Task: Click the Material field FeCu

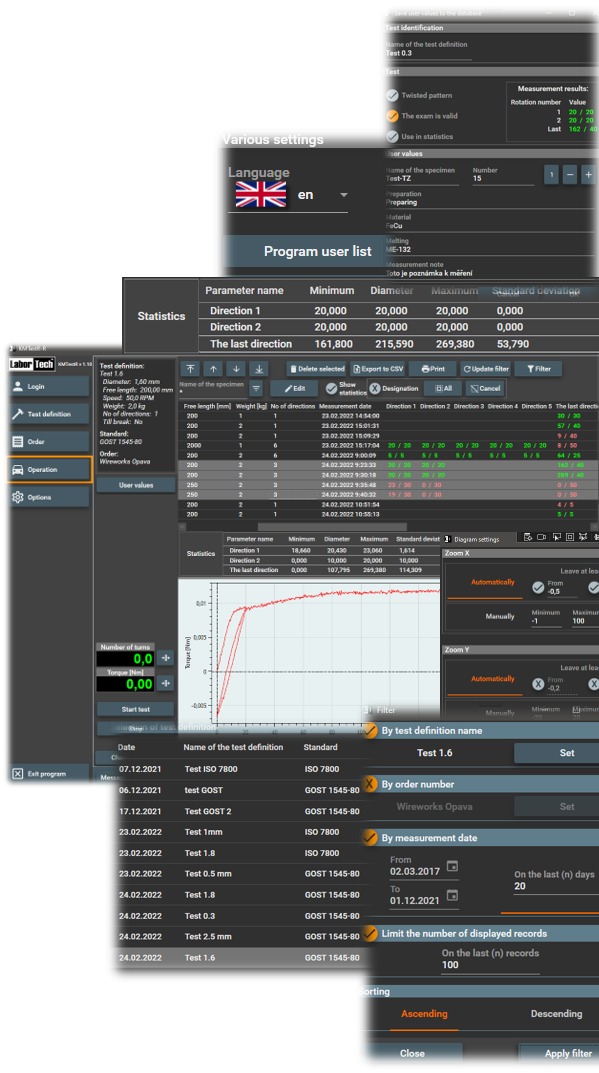Action: (489, 226)
